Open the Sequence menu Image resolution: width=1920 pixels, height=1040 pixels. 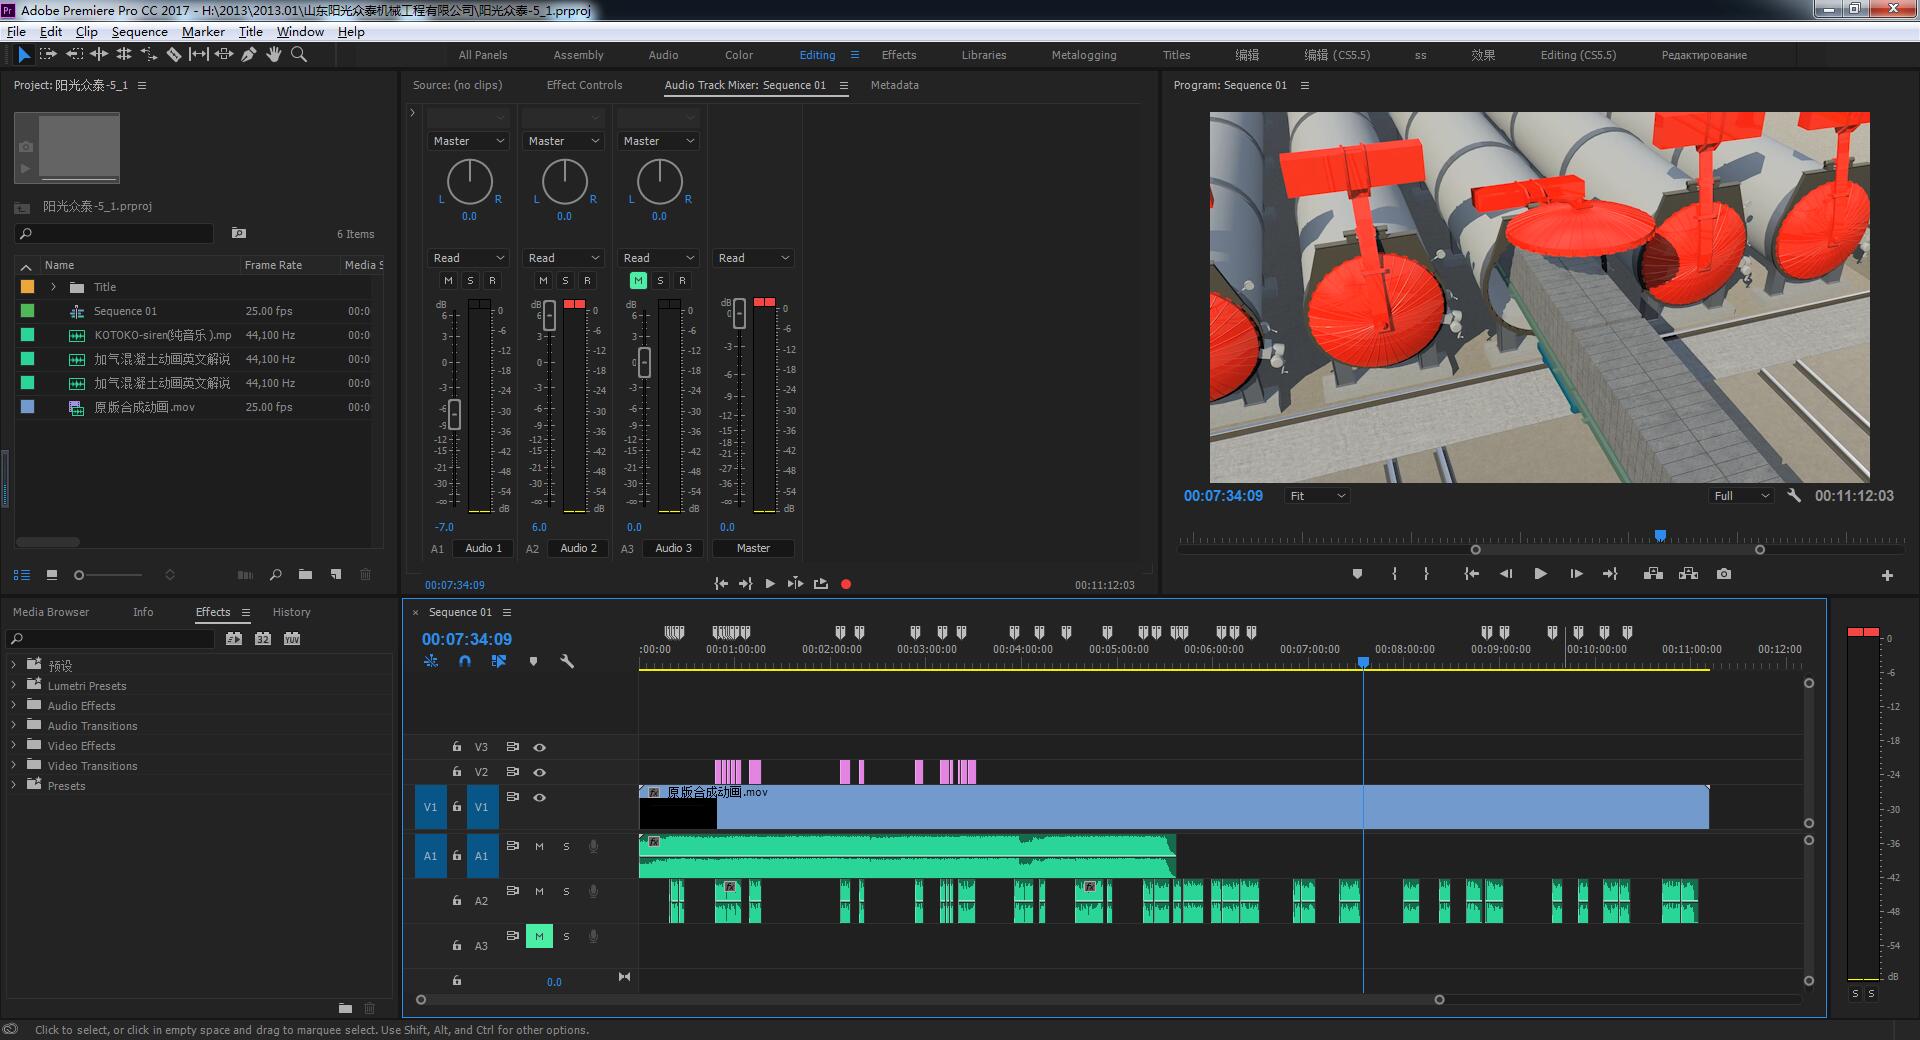coord(139,32)
